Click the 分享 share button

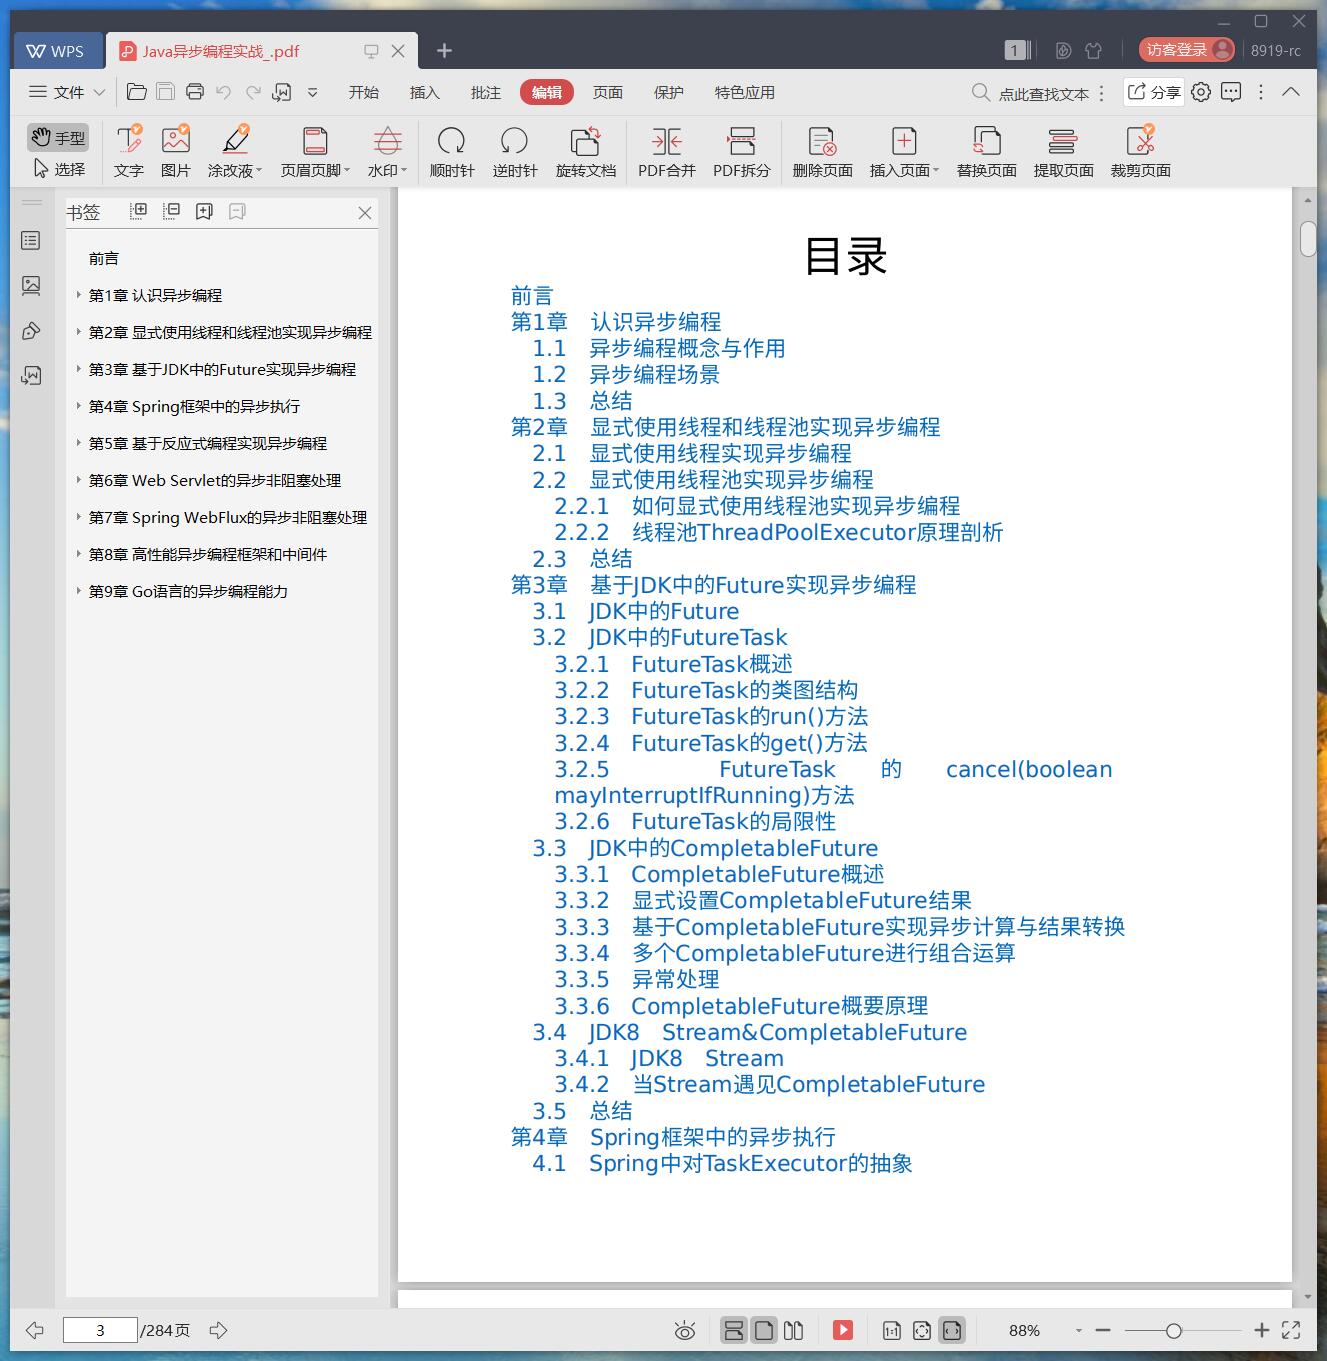pyautogui.click(x=1154, y=92)
